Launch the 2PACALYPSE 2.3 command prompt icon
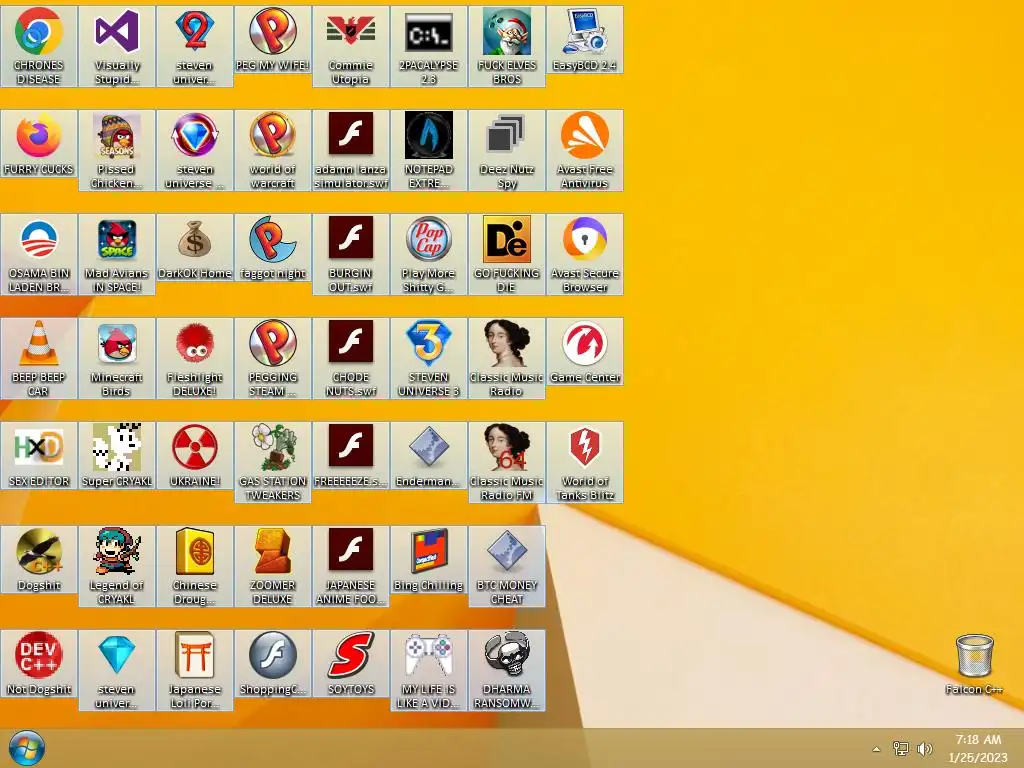The width and height of the screenshot is (1024, 768). pyautogui.click(x=428, y=46)
